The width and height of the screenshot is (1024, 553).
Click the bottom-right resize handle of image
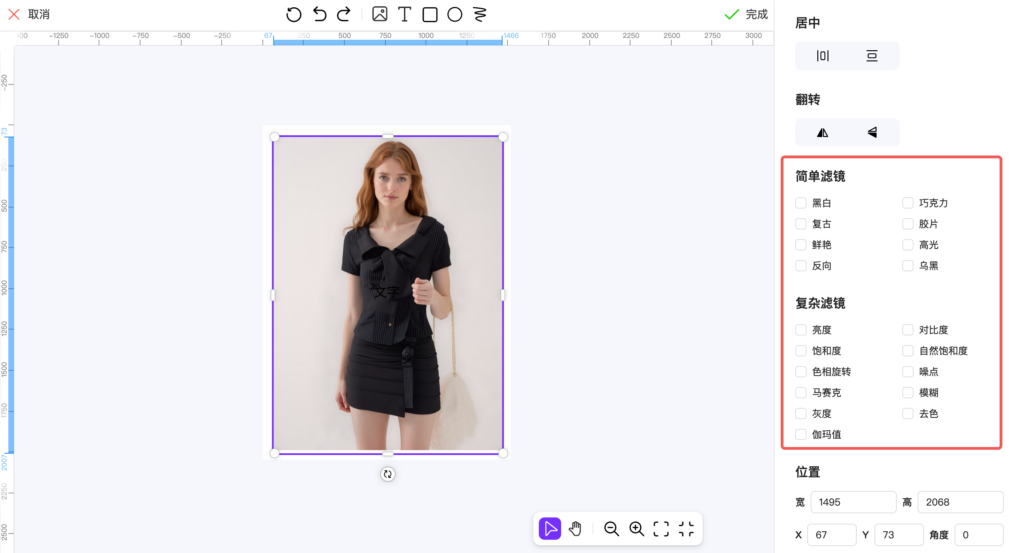pyautogui.click(x=503, y=453)
